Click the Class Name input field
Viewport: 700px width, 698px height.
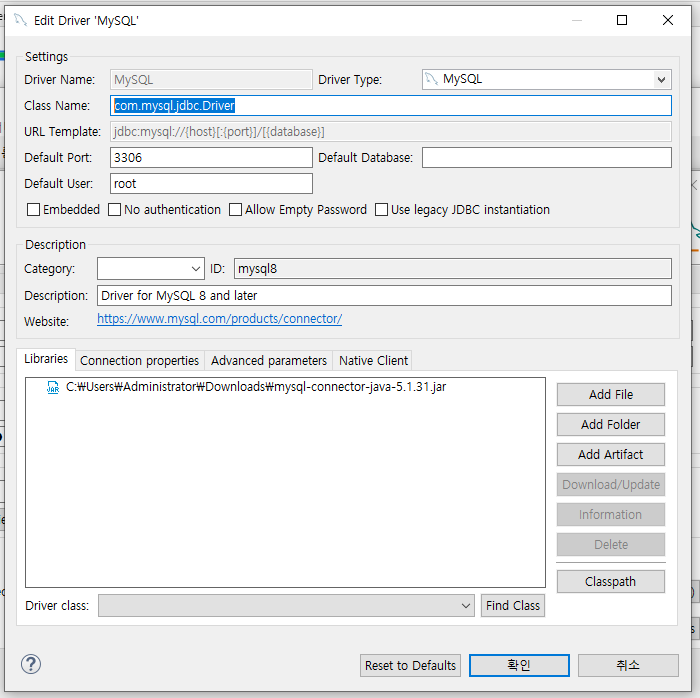(x=391, y=106)
